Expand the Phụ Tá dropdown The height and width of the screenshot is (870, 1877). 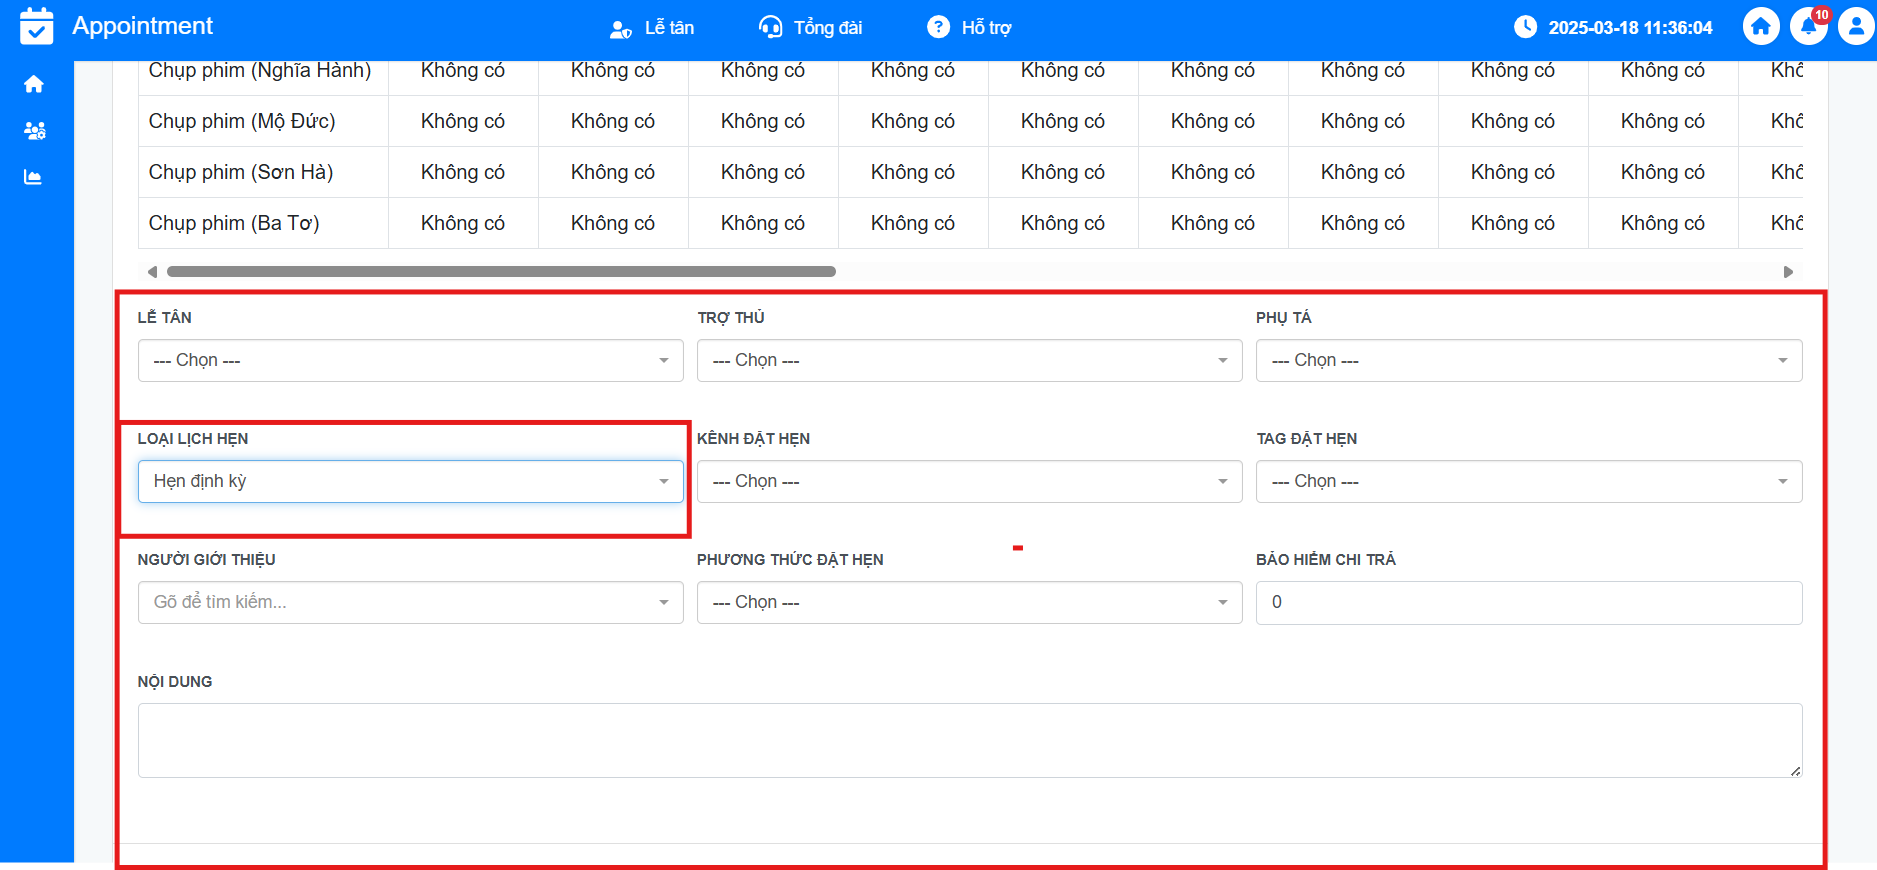(1528, 361)
